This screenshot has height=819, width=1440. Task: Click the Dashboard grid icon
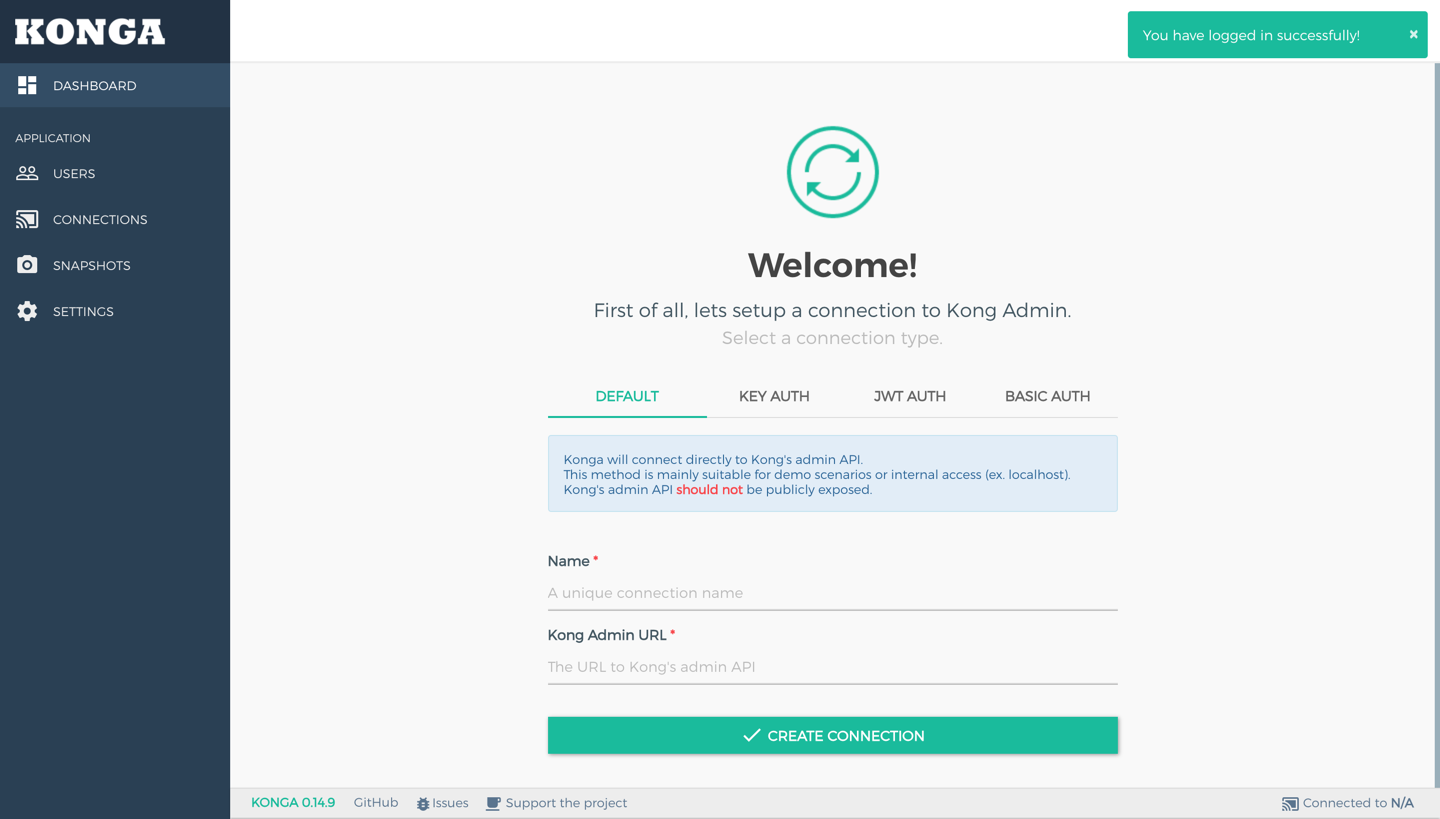click(x=27, y=86)
